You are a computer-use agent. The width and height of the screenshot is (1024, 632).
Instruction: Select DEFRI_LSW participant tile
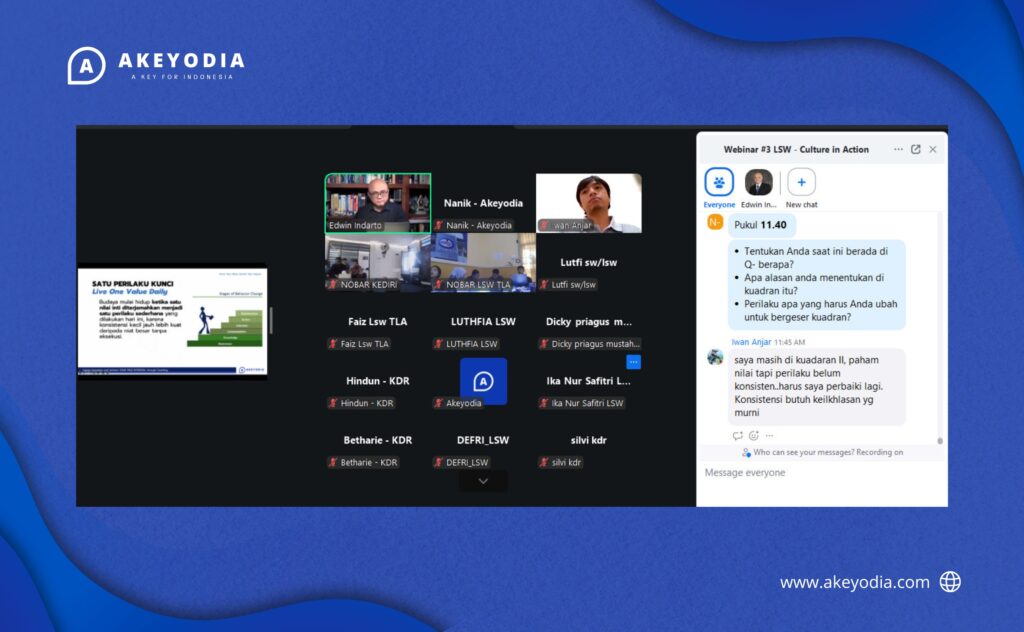click(x=483, y=441)
